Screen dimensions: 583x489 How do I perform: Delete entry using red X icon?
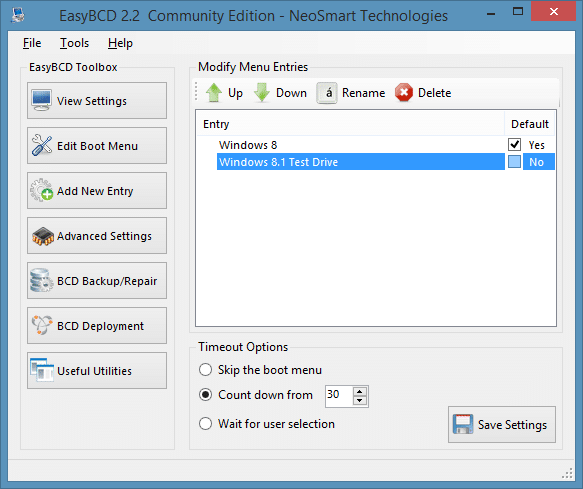[423, 93]
